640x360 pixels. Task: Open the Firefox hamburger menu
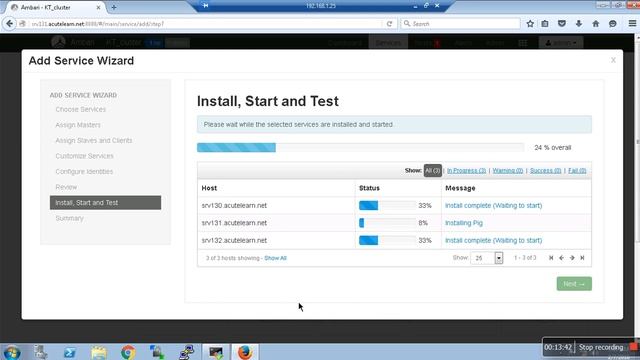(632, 24)
